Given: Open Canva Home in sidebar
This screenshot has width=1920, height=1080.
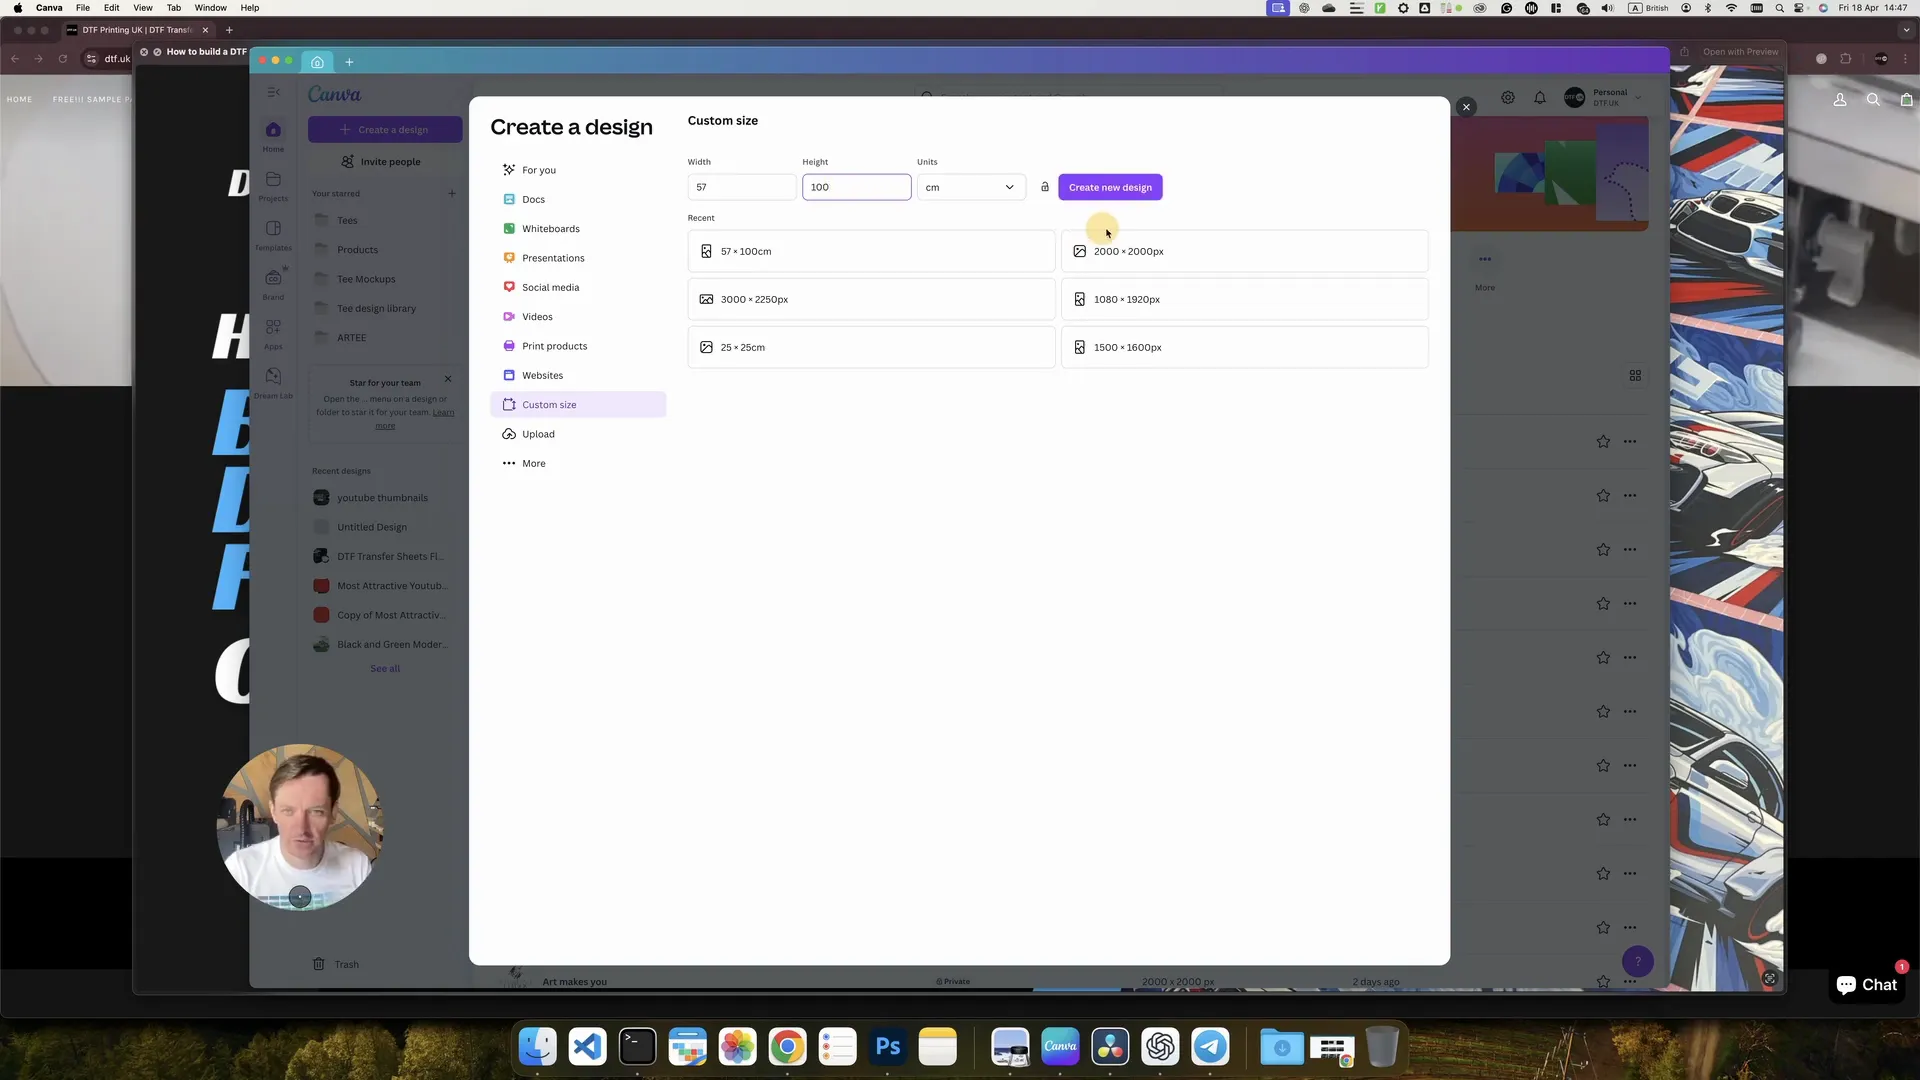Looking at the screenshot, I should (273, 136).
